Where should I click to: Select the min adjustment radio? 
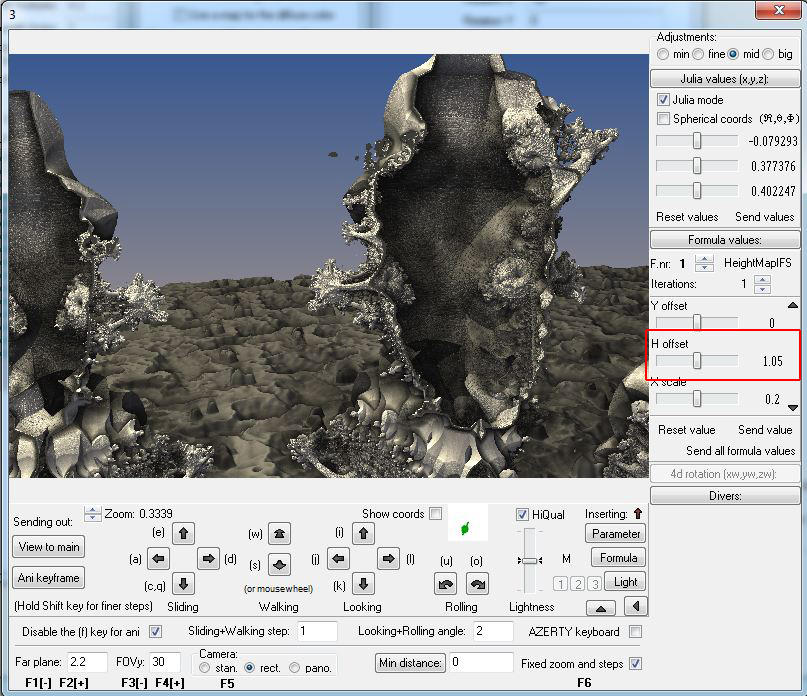coord(663,54)
